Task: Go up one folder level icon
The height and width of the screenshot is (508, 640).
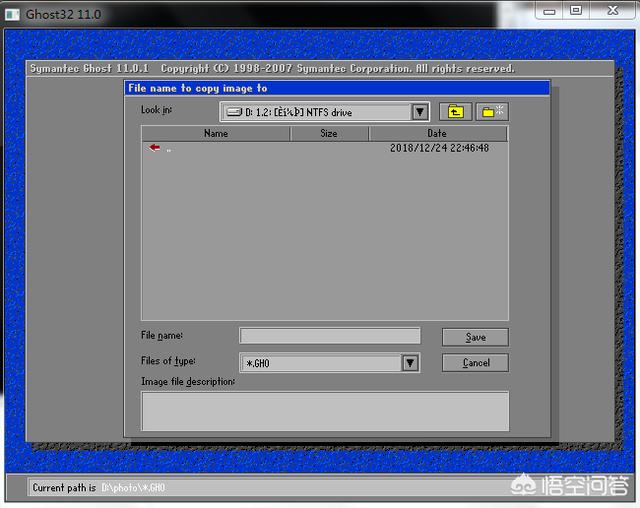Action: [455, 111]
